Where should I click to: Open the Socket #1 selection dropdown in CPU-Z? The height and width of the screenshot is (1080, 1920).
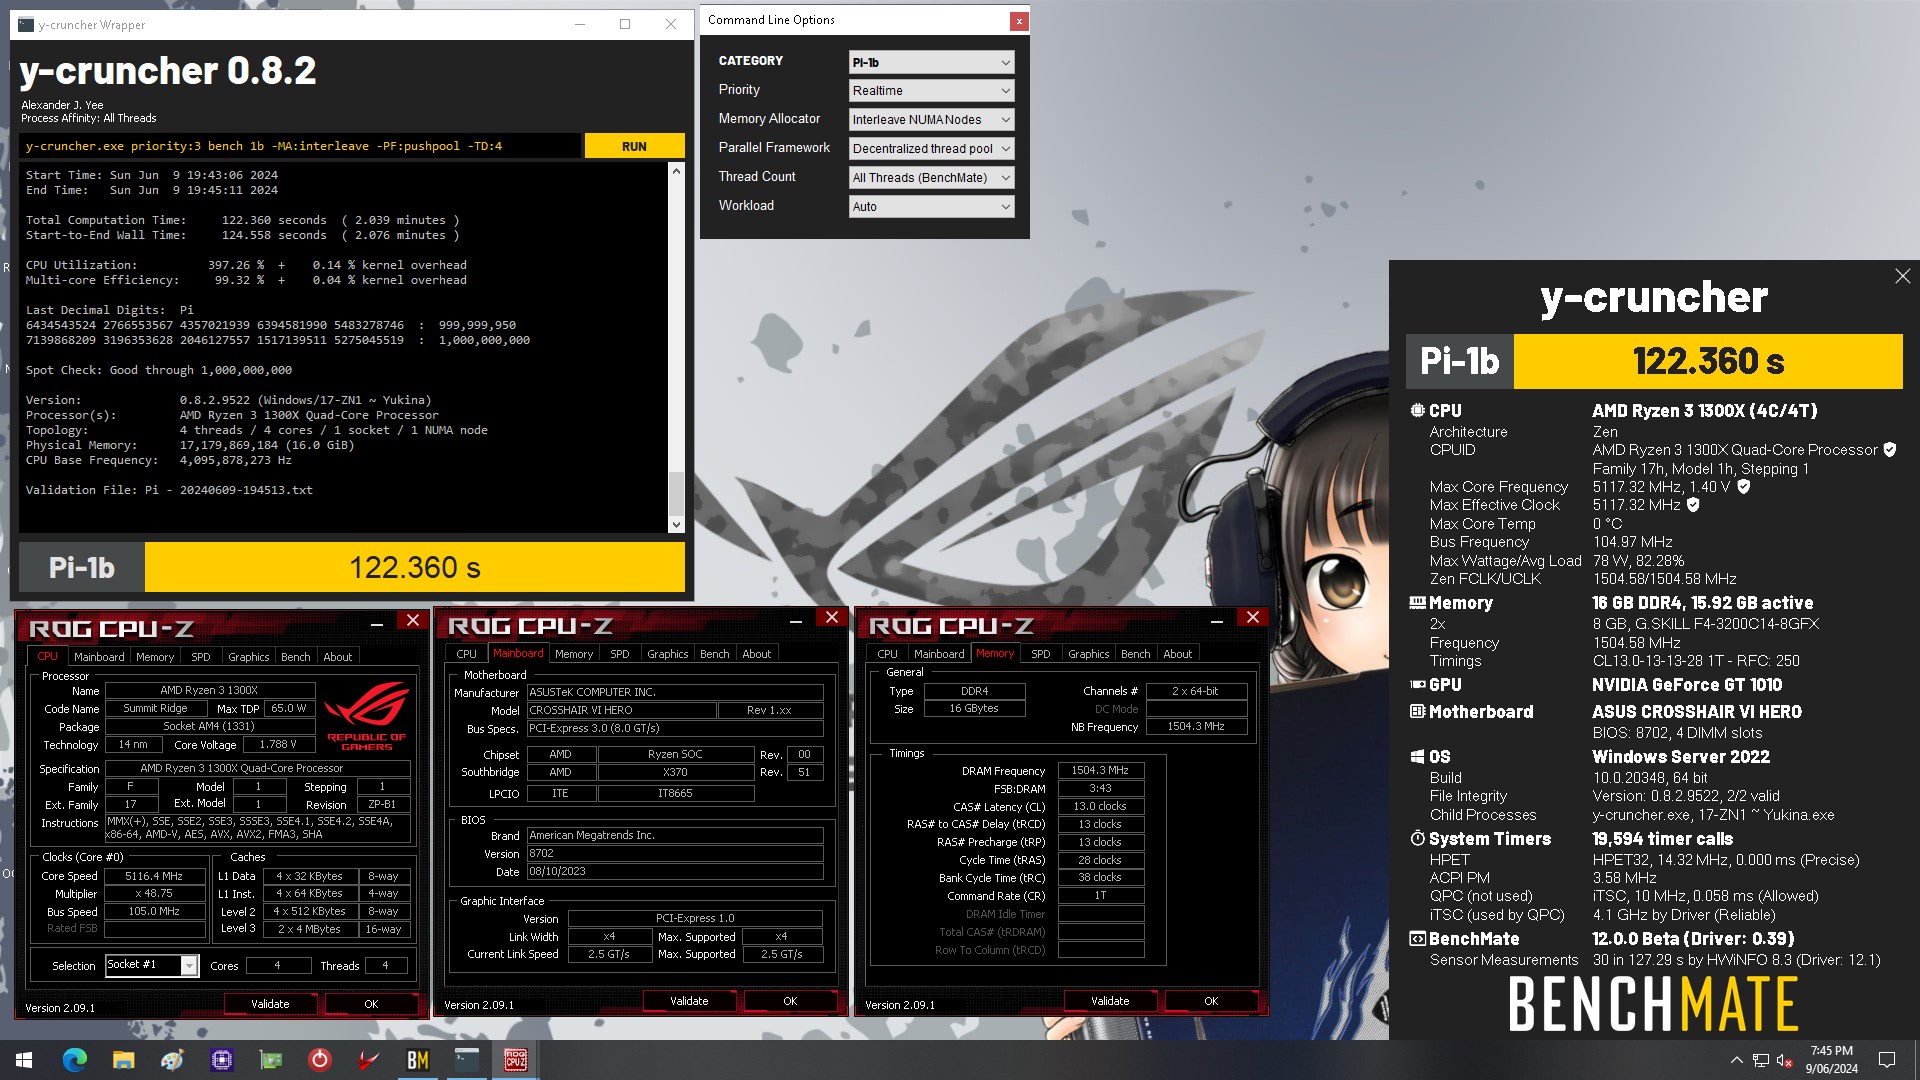tap(151, 965)
